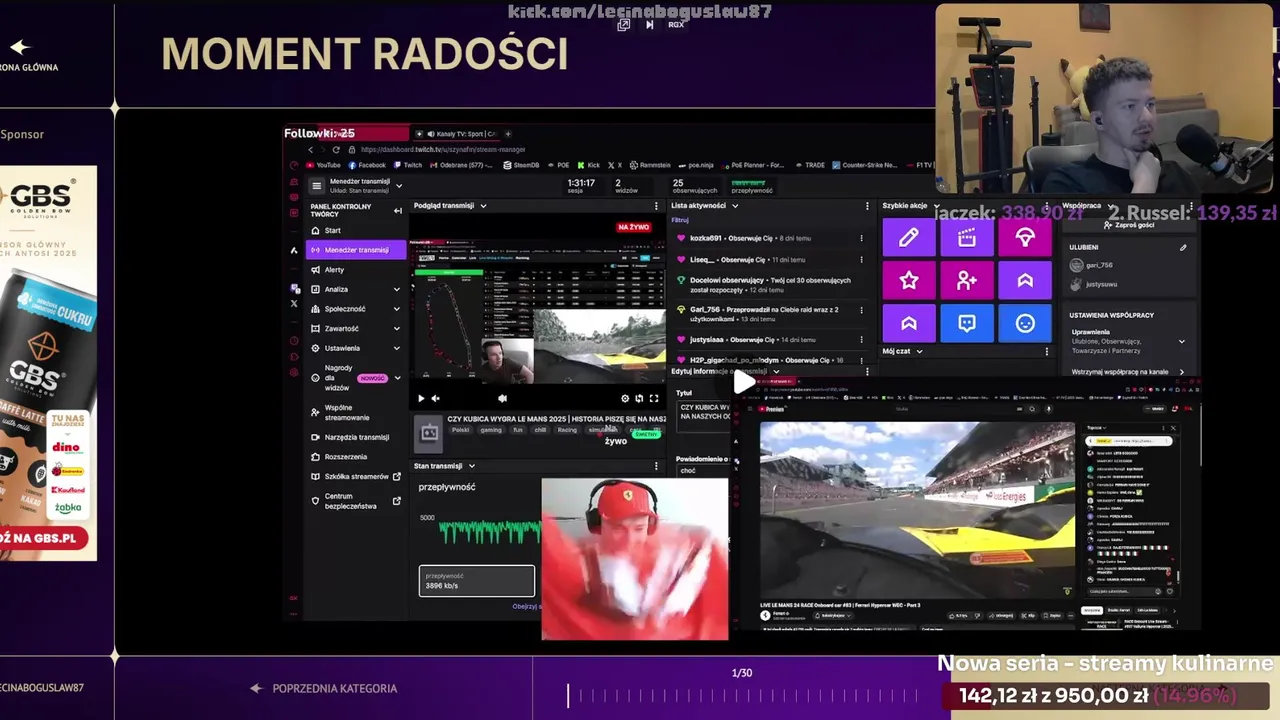Click the Zaproś gości button
This screenshot has height=720, width=1280.
pyautogui.click(x=1130, y=225)
